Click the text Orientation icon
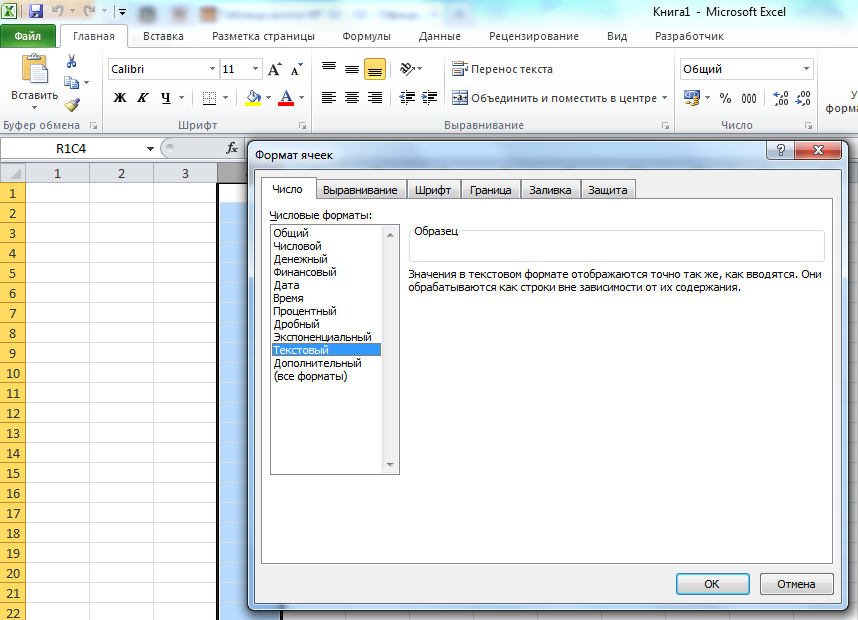 [x=407, y=69]
